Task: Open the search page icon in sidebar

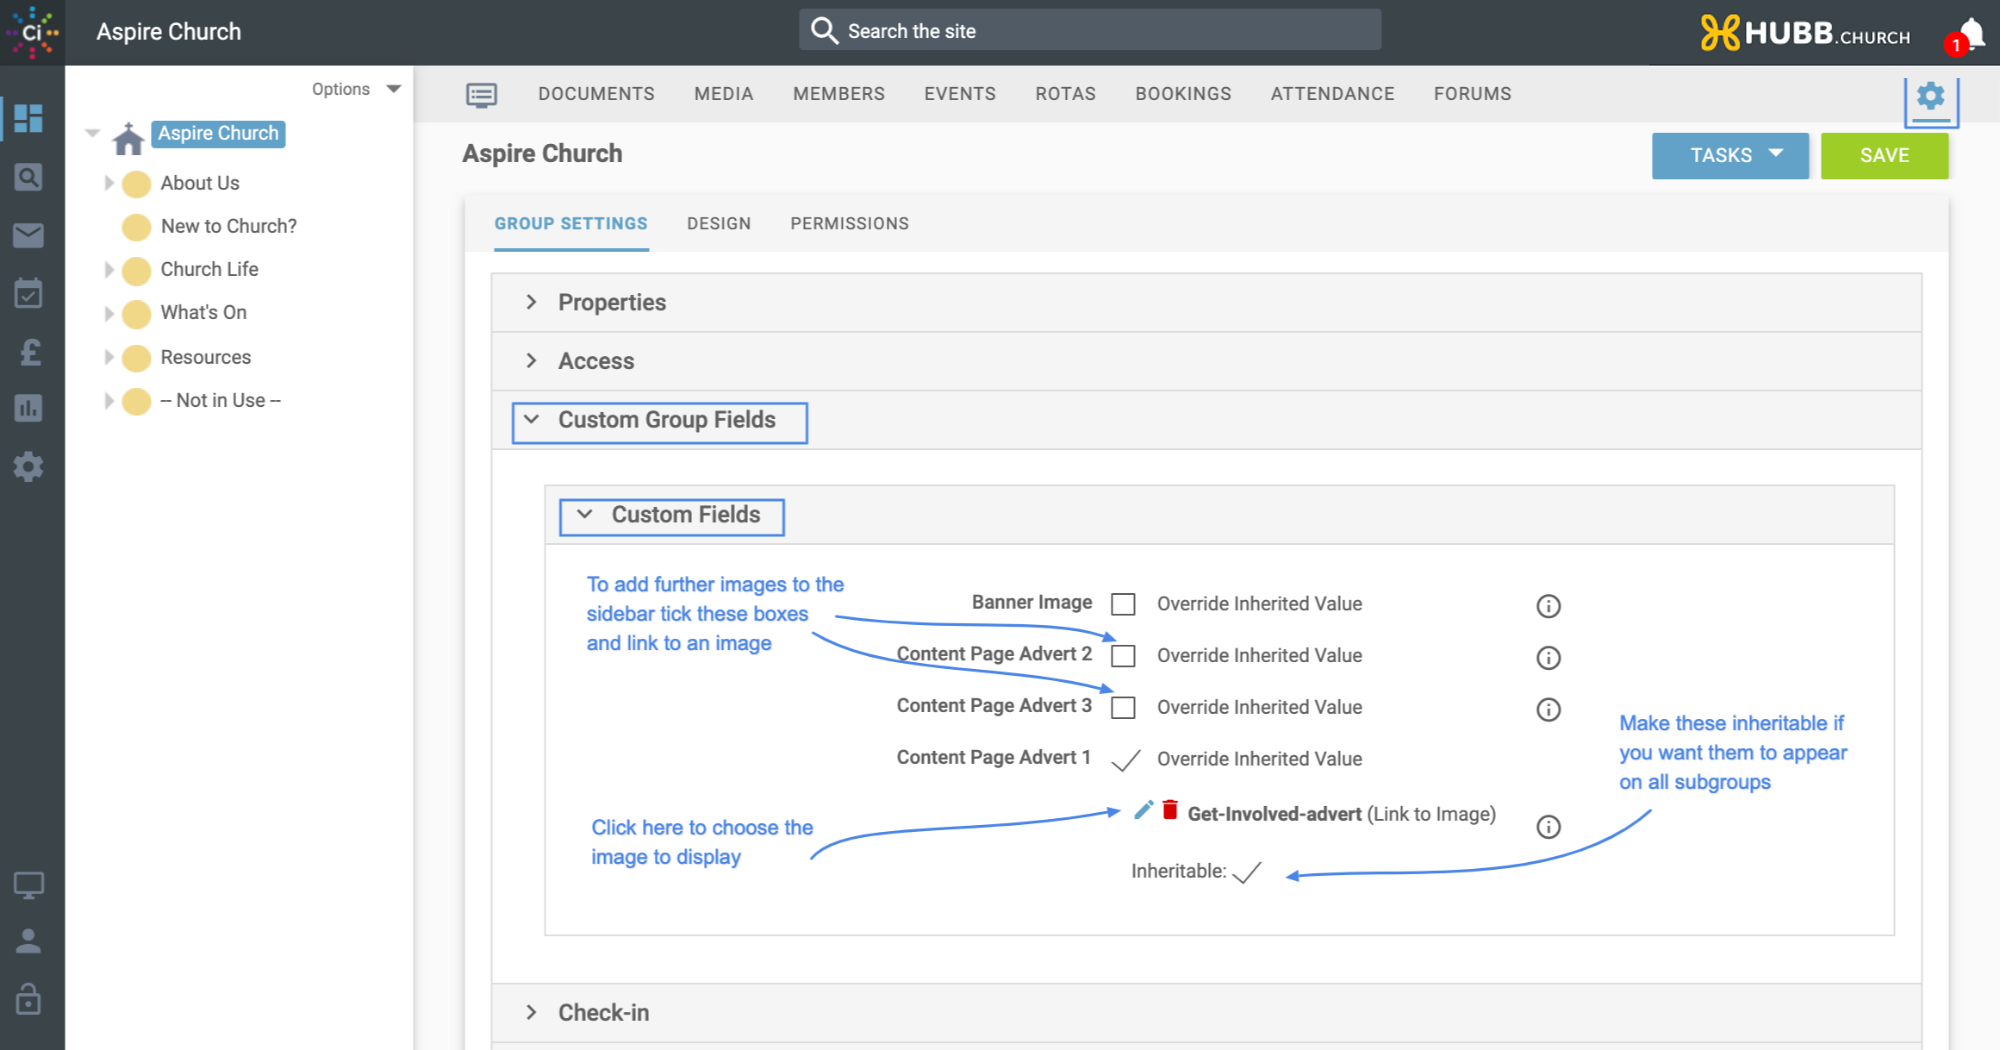Action: tap(28, 177)
